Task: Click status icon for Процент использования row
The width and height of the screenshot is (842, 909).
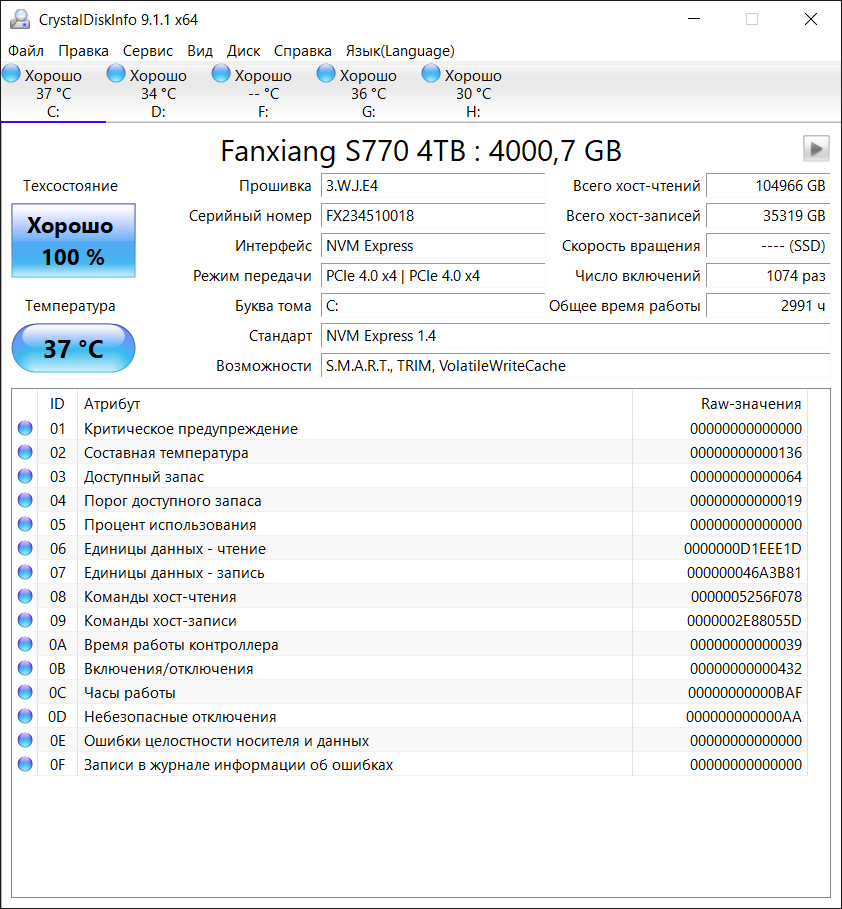Action: [25, 525]
